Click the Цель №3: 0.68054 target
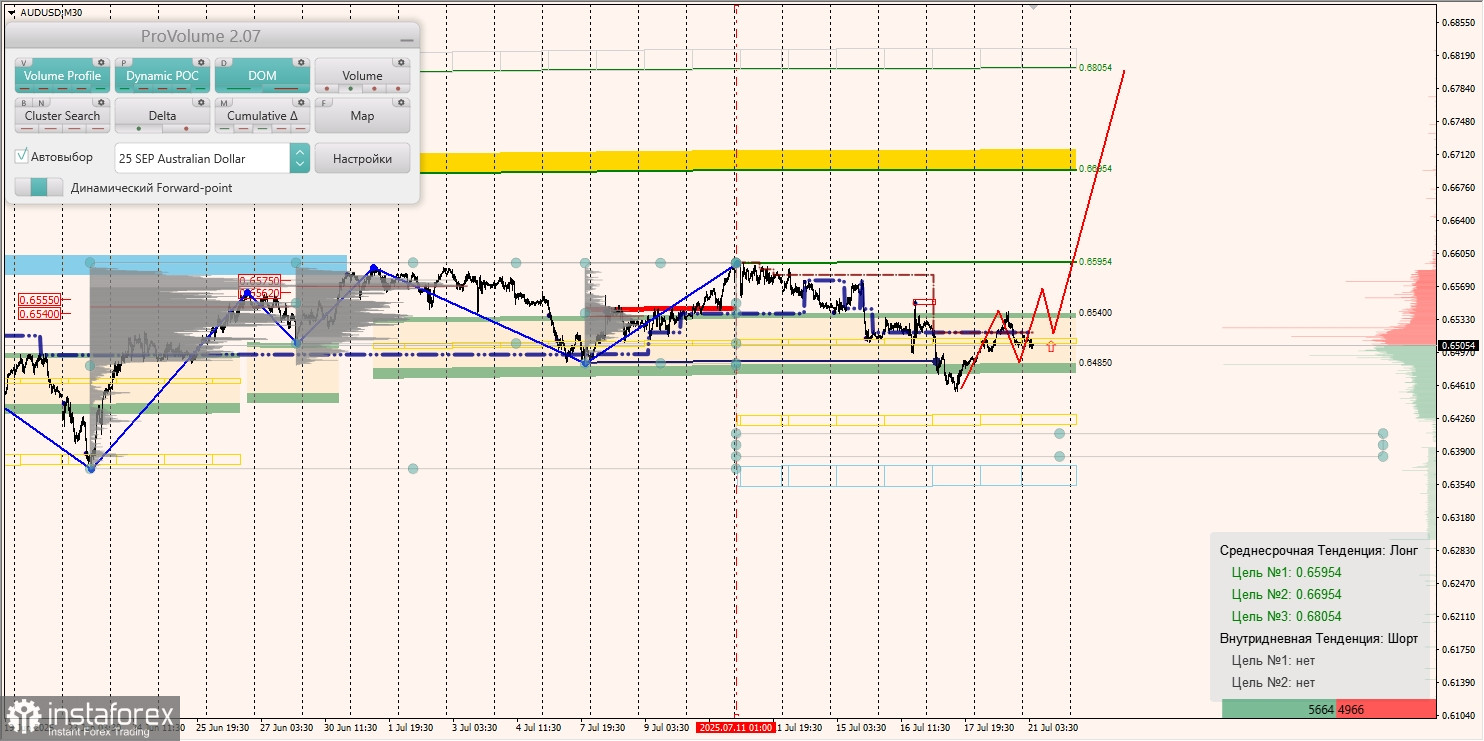Viewport: 1484px width, 741px height. (x=1286, y=616)
